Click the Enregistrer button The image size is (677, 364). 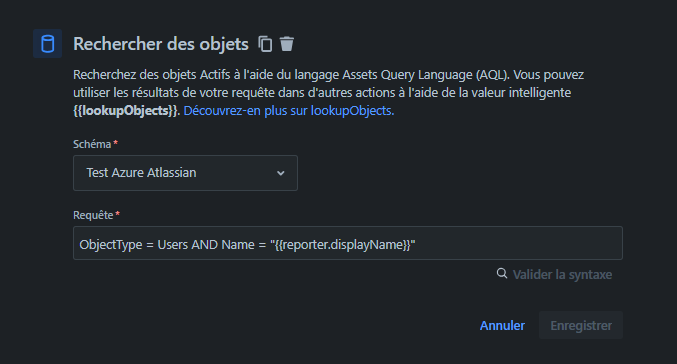click(x=581, y=326)
